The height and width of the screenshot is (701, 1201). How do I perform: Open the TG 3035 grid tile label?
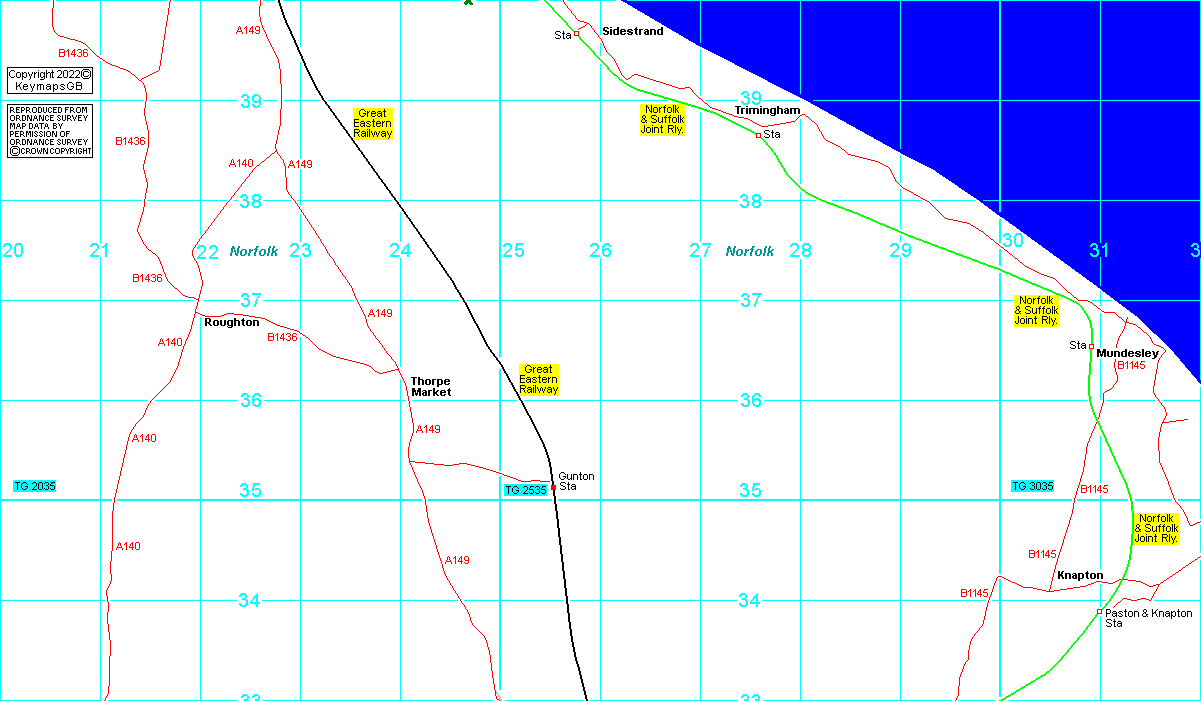(1032, 486)
